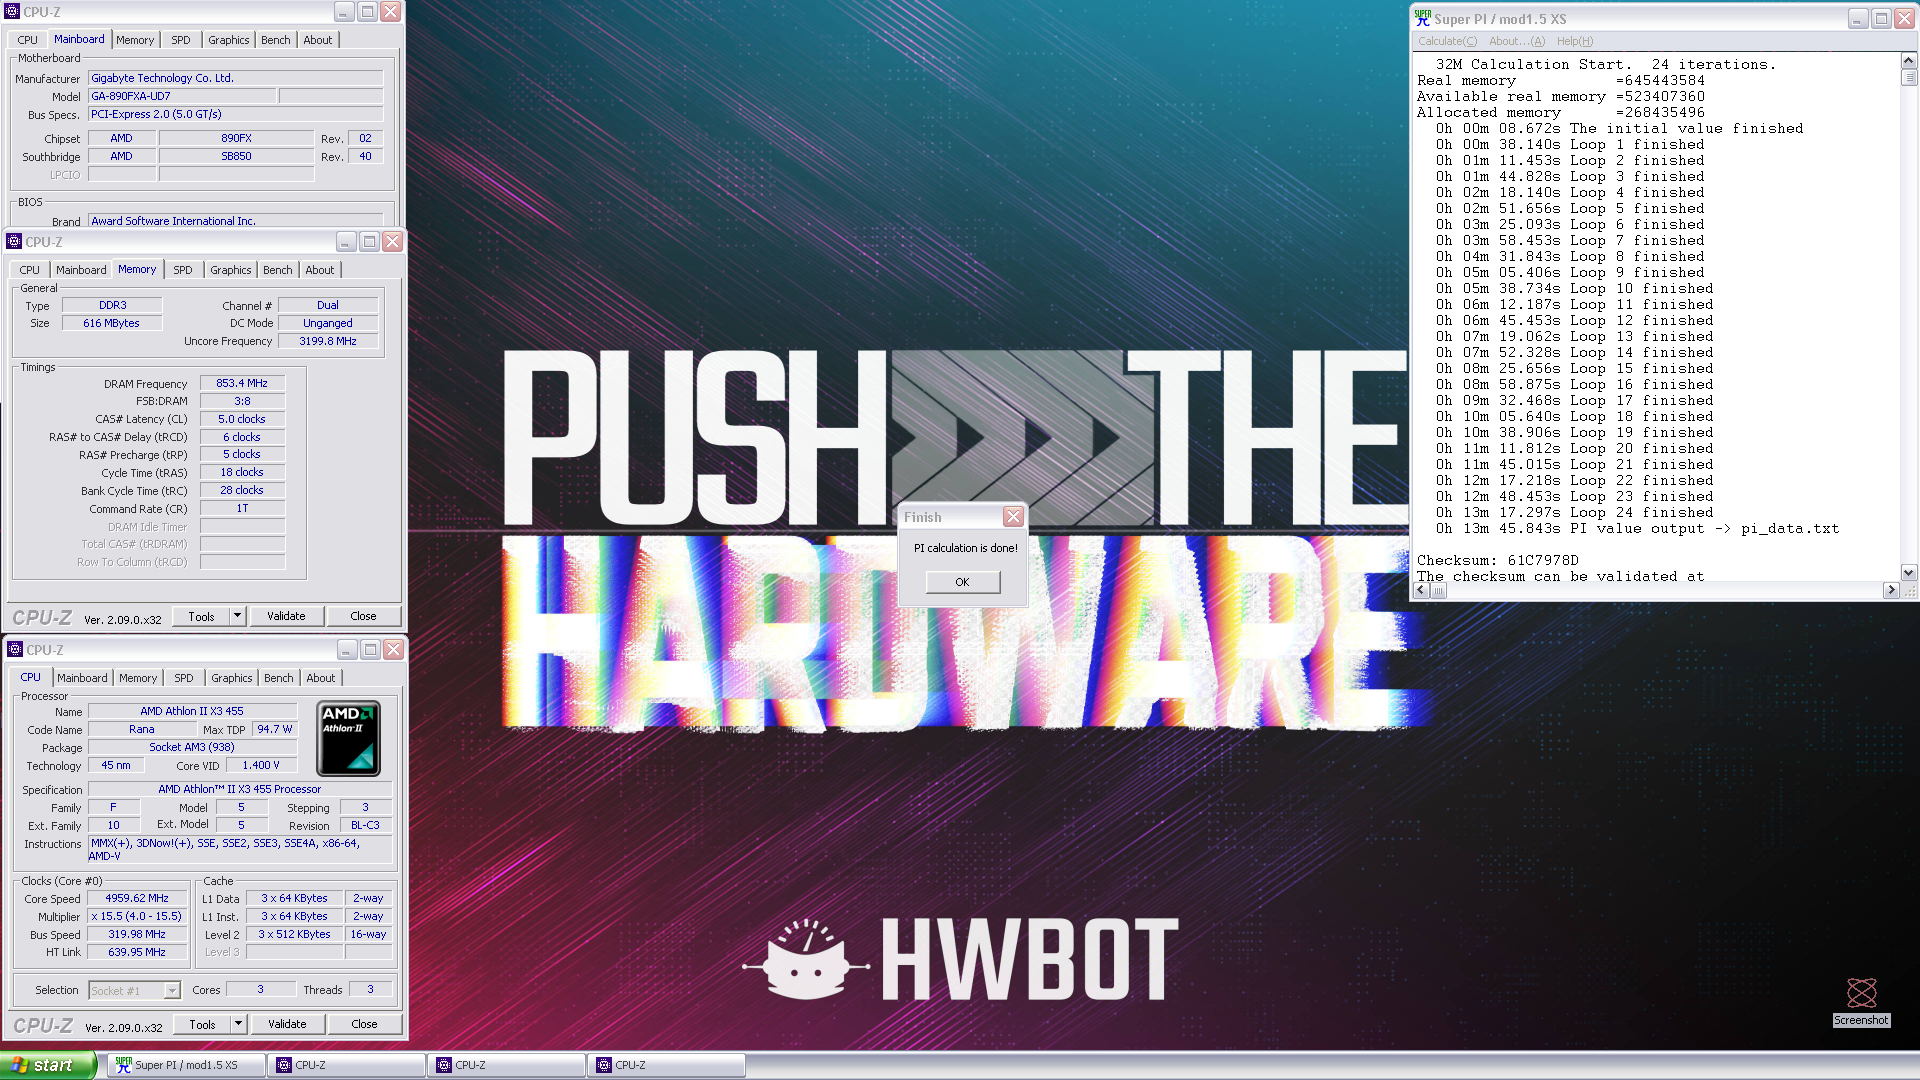Open Help menu in Super PI
The height and width of the screenshot is (1080, 1920).
1574,41
